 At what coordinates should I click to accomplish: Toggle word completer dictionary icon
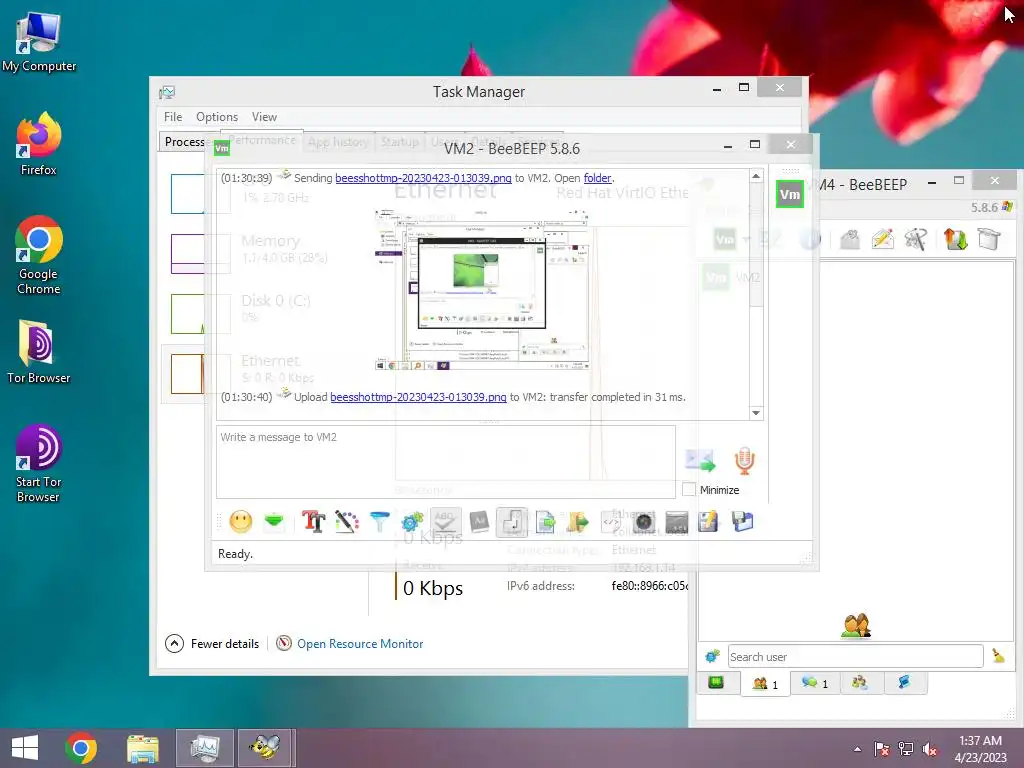[479, 522]
